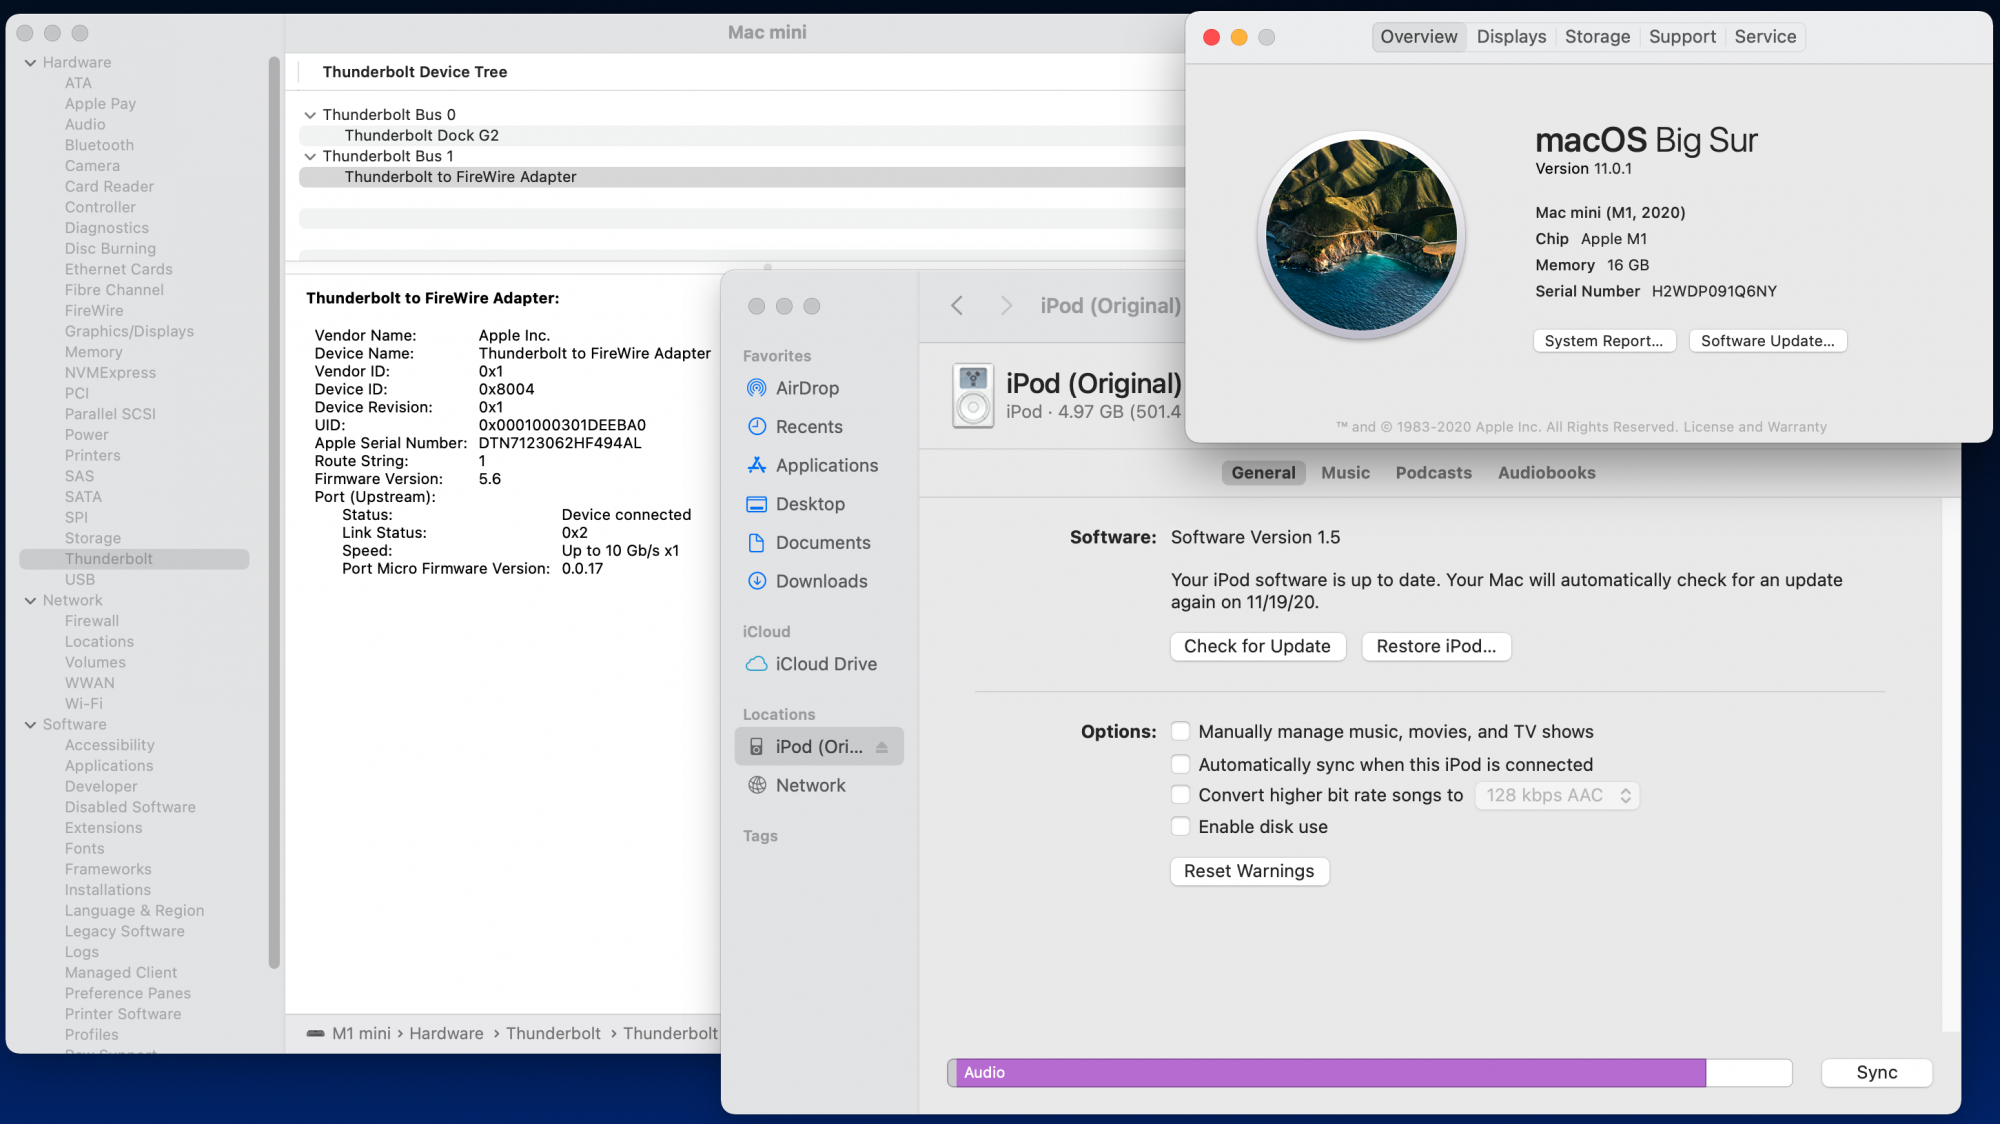
Task: Eject the iPod using the eject icon
Action: coord(882,747)
